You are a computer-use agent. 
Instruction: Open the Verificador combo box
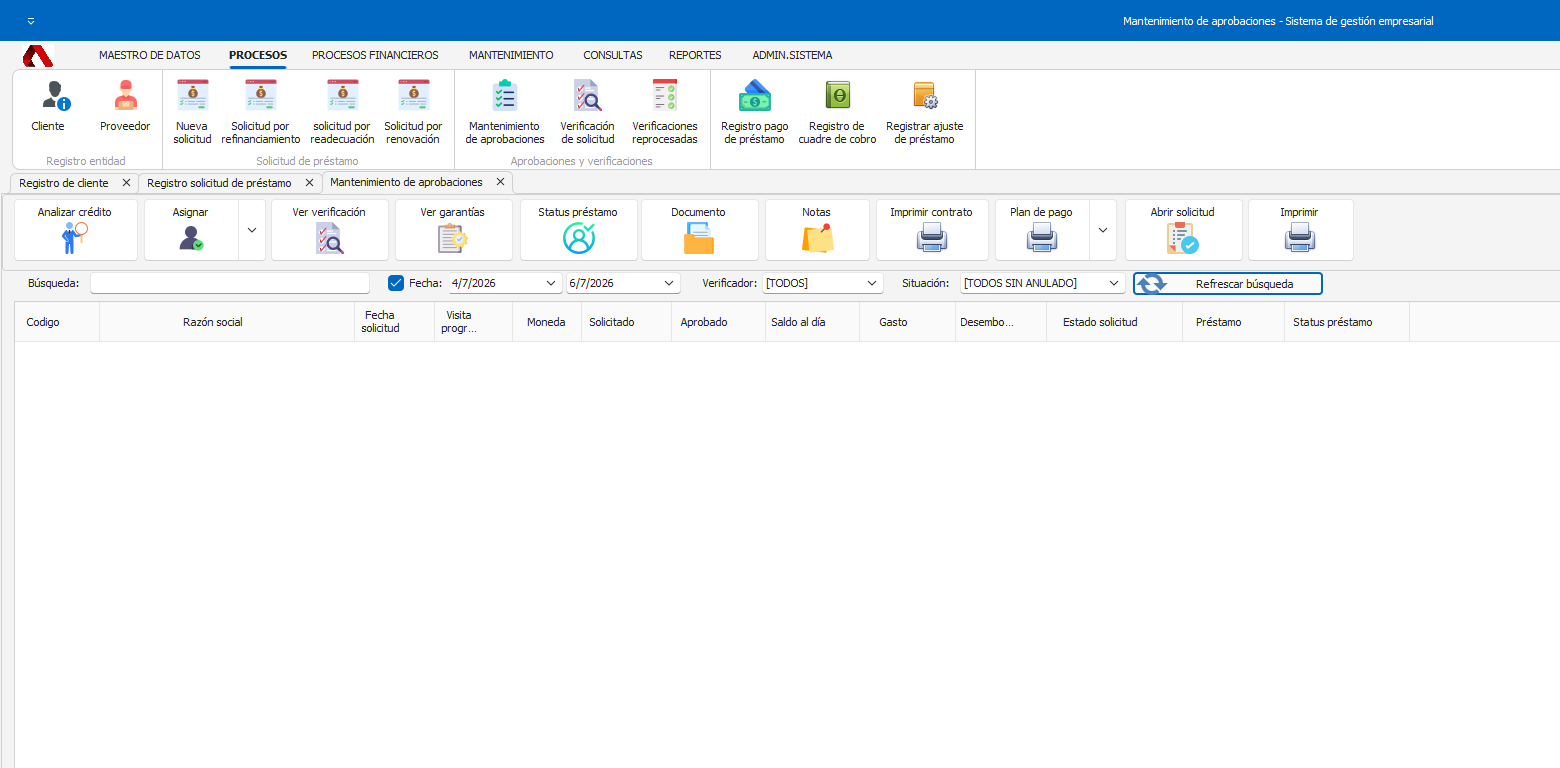point(823,283)
